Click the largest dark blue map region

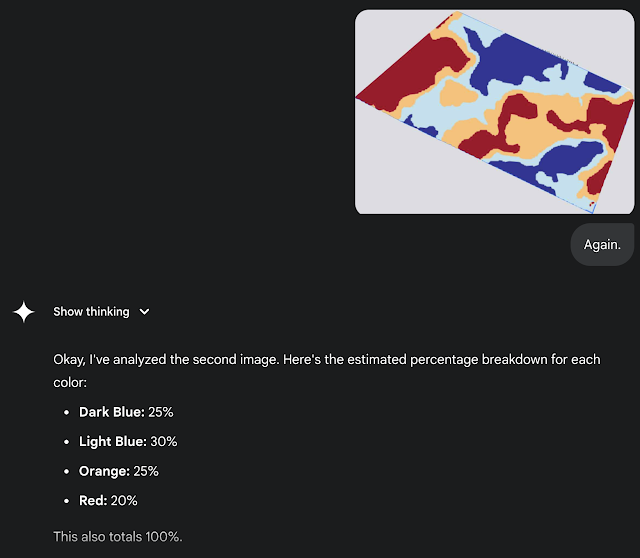(x=514, y=59)
